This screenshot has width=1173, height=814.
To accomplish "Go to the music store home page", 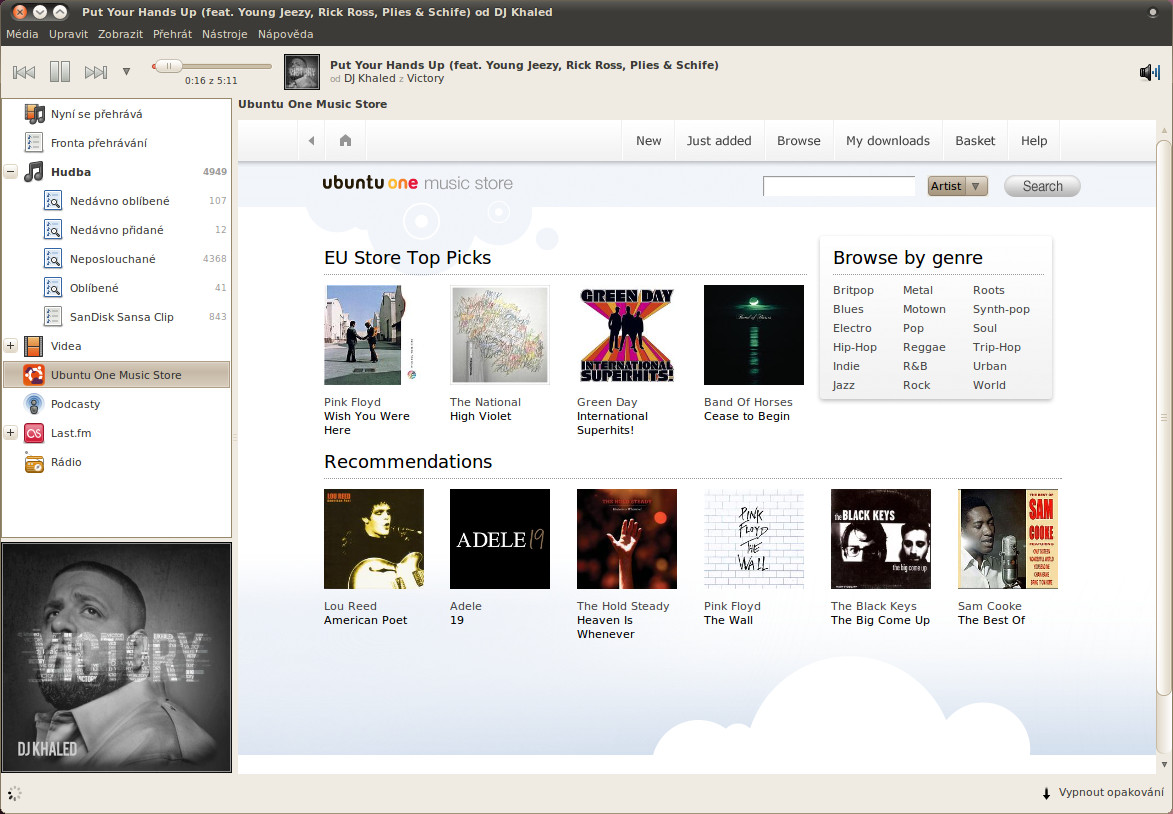I will click(345, 141).
